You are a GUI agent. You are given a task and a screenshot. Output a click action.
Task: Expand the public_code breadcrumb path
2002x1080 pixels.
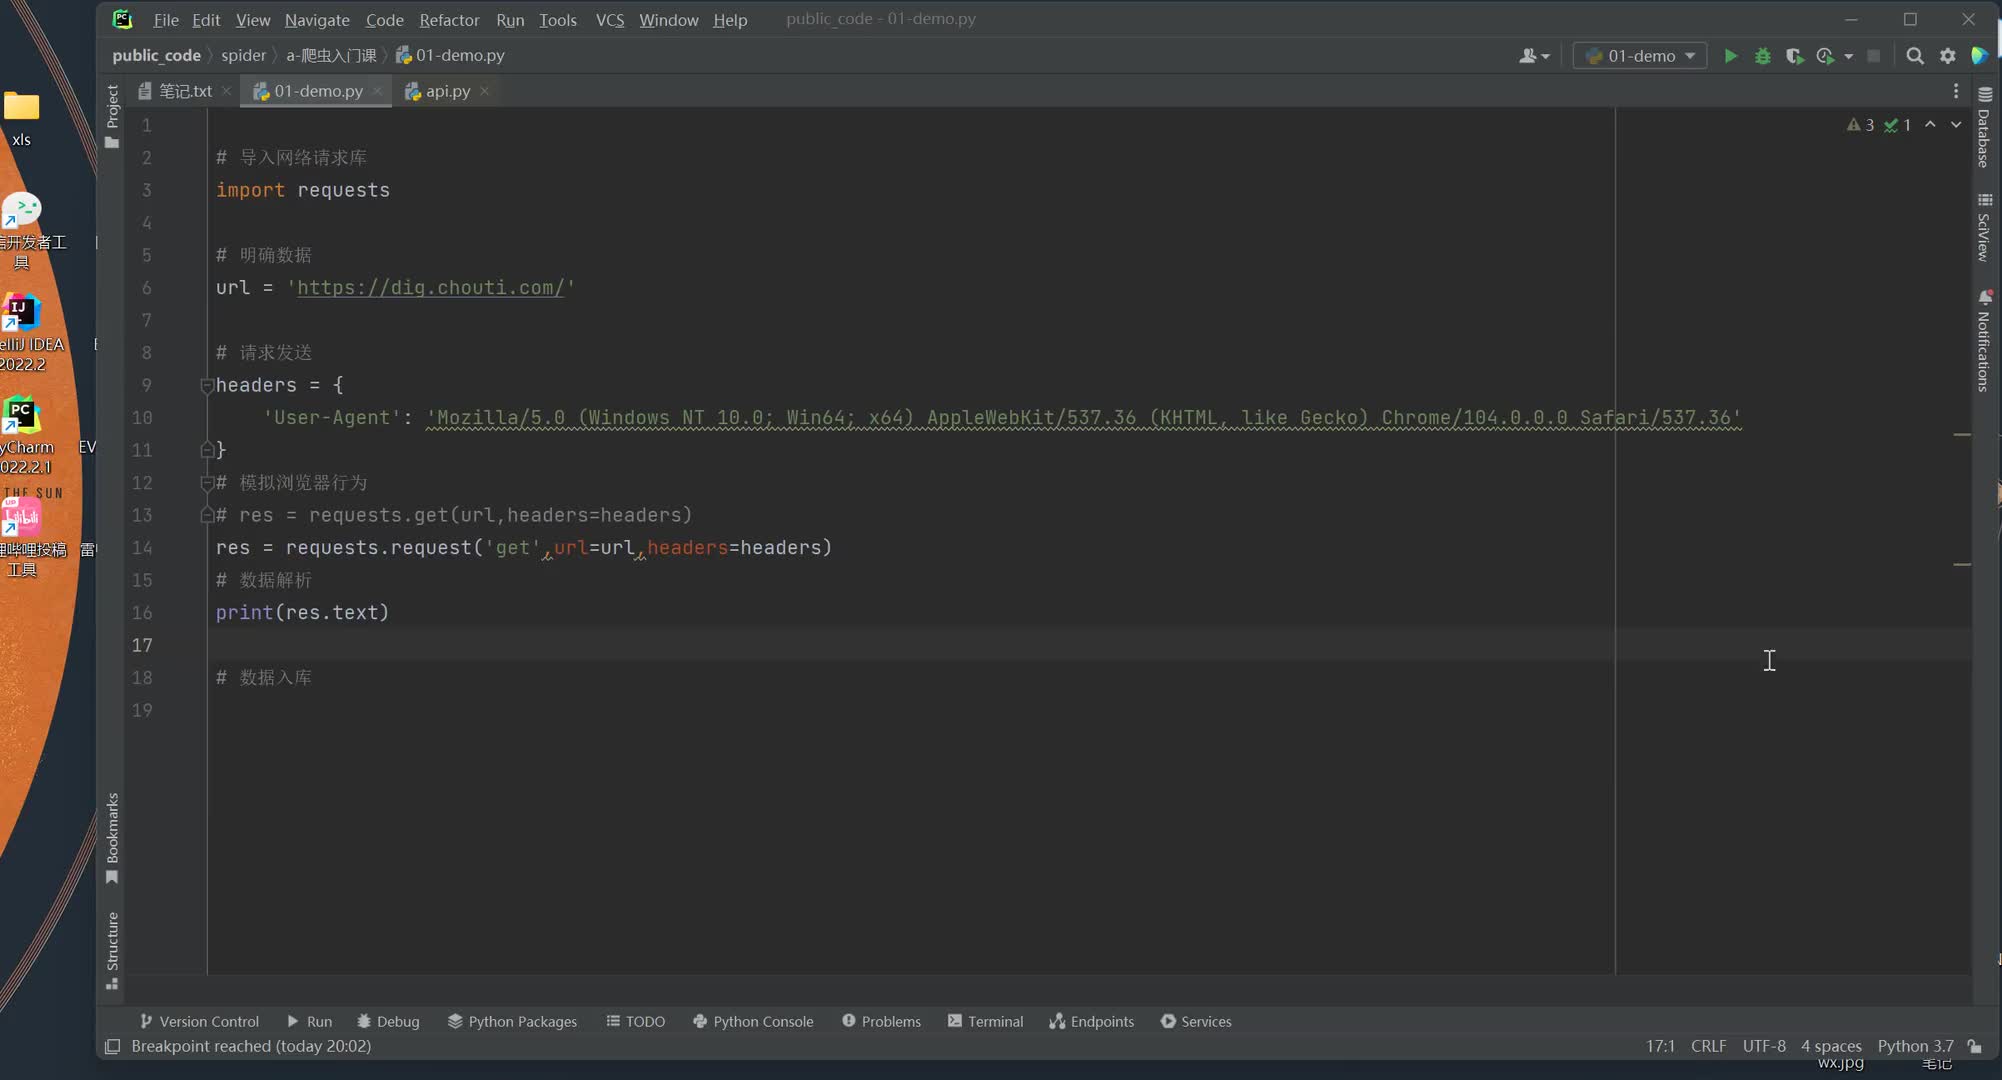(156, 55)
